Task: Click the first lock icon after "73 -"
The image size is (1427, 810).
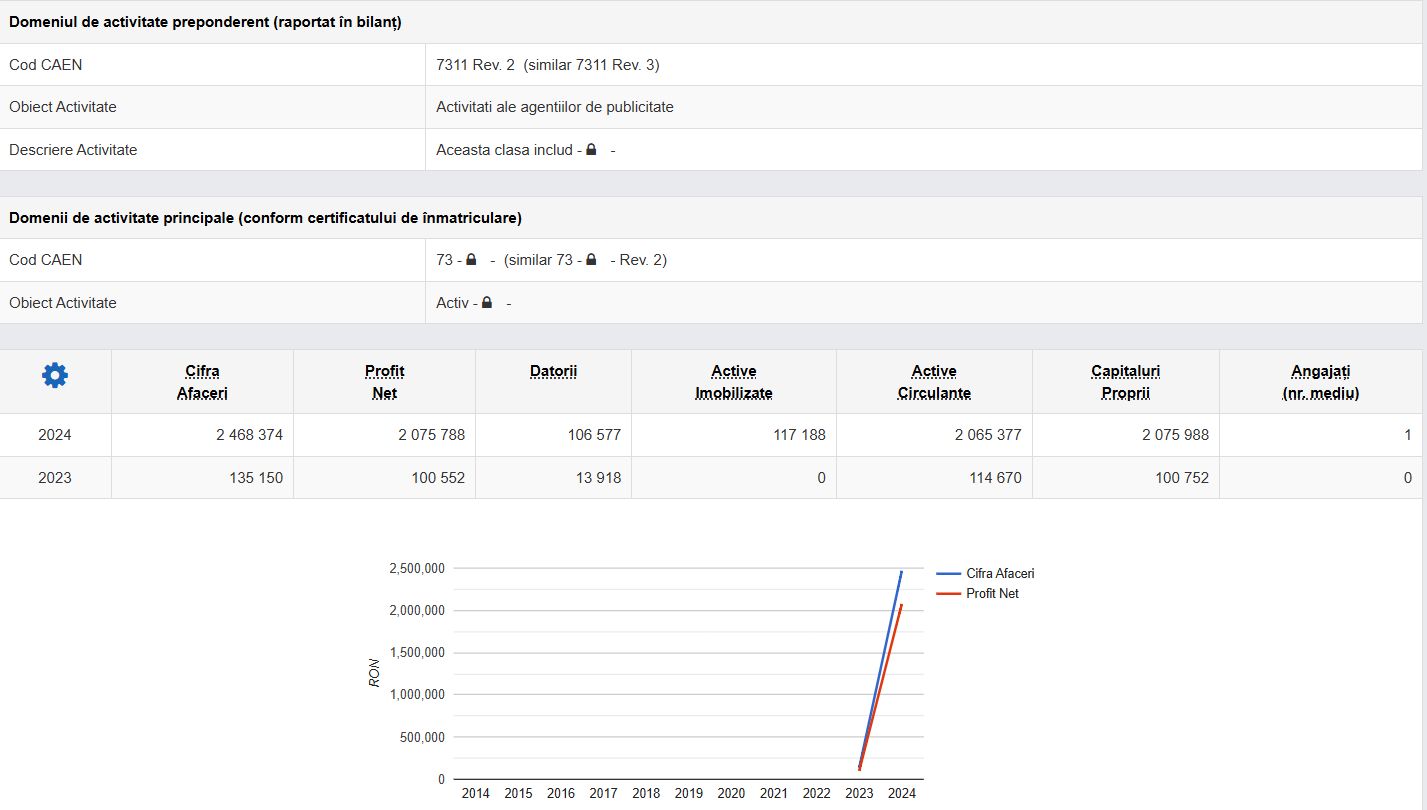Action: (x=471, y=260)
